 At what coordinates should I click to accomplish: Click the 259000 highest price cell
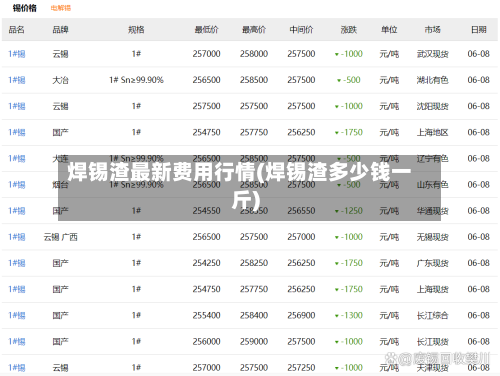coord(254,342)
